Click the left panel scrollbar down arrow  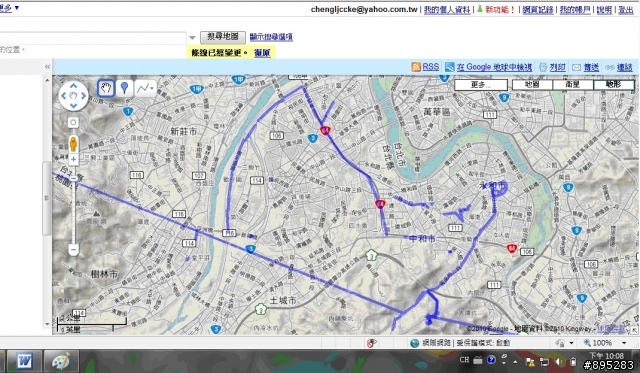47,324
